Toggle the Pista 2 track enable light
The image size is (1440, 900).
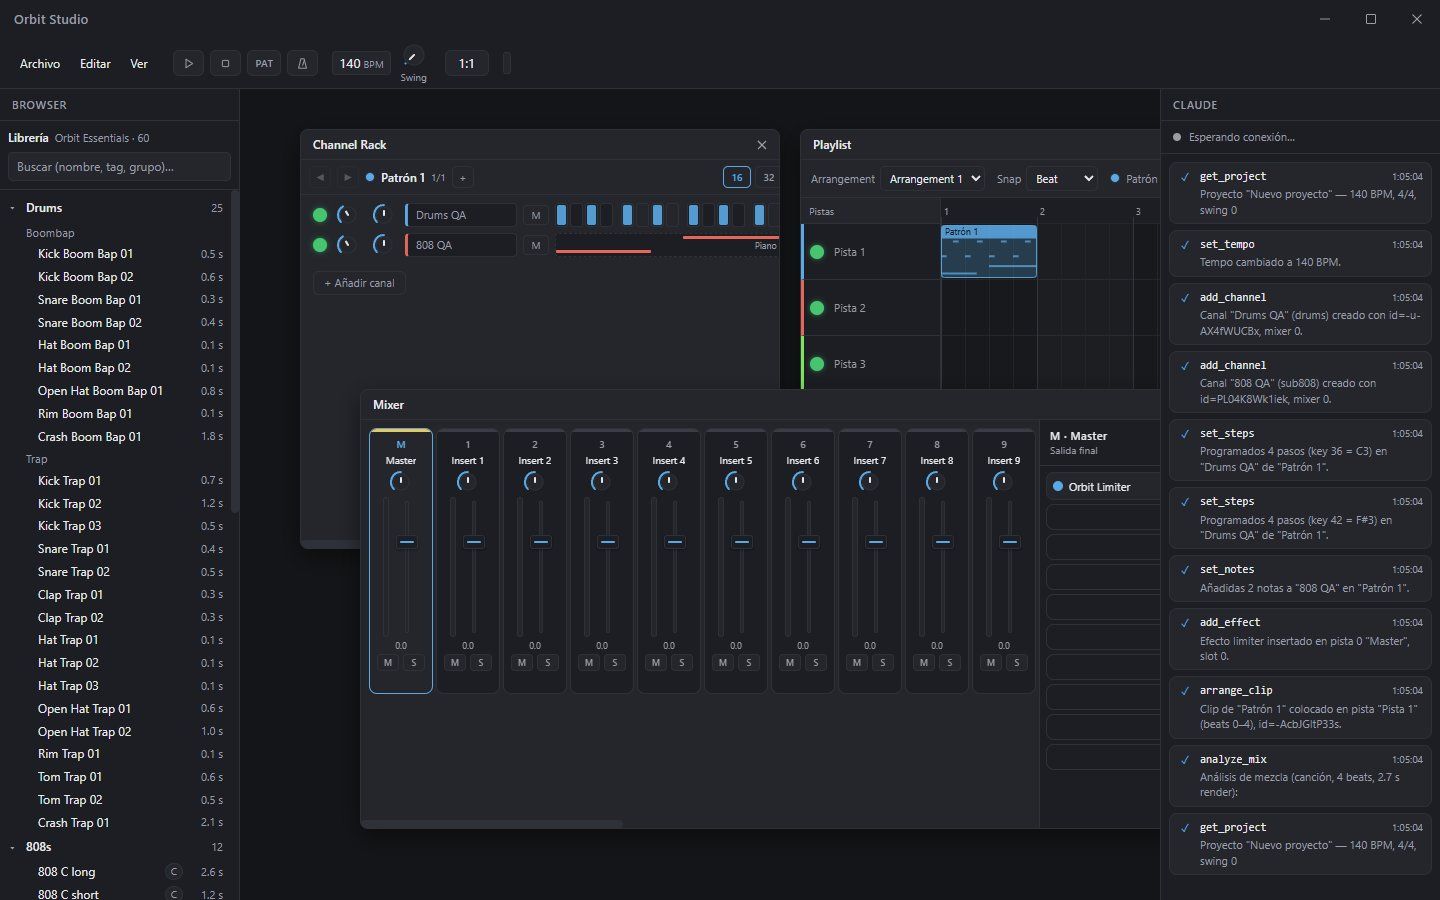coord(817,308)
